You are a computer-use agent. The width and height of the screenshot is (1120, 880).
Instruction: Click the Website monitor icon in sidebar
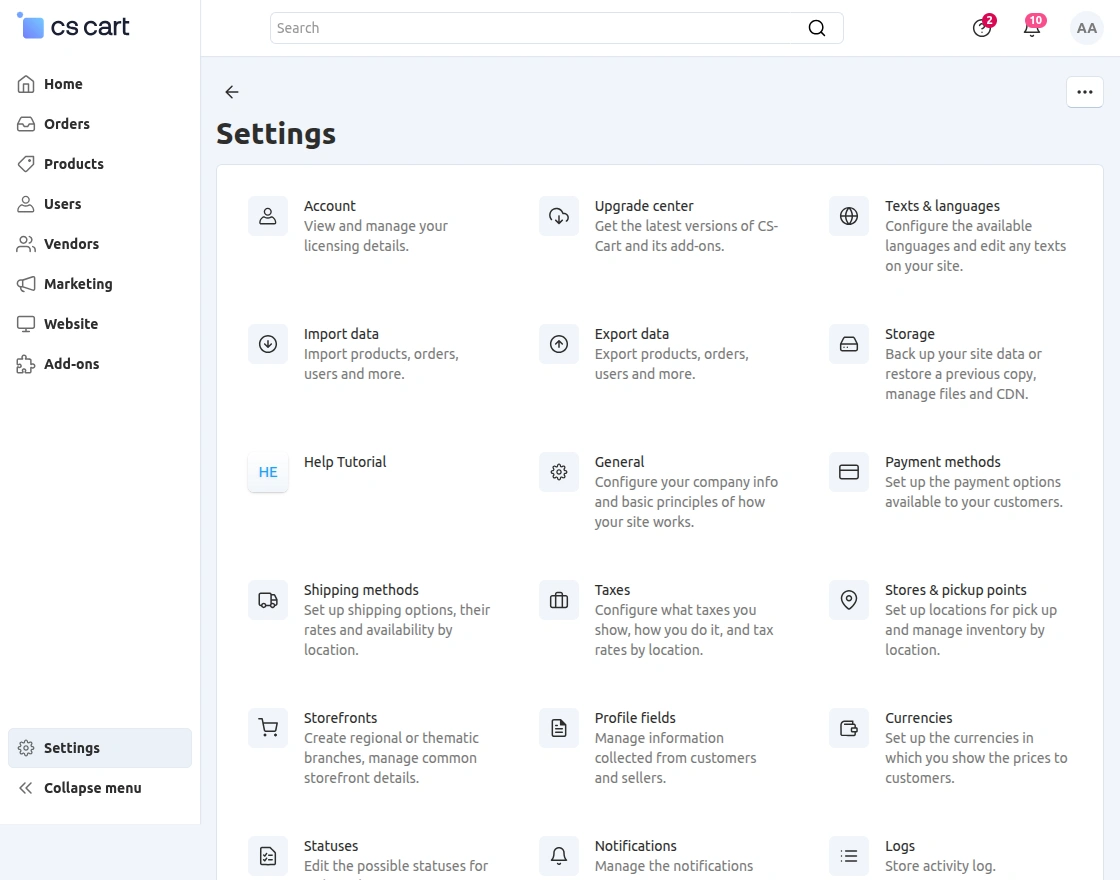click(x=26, y=324)
